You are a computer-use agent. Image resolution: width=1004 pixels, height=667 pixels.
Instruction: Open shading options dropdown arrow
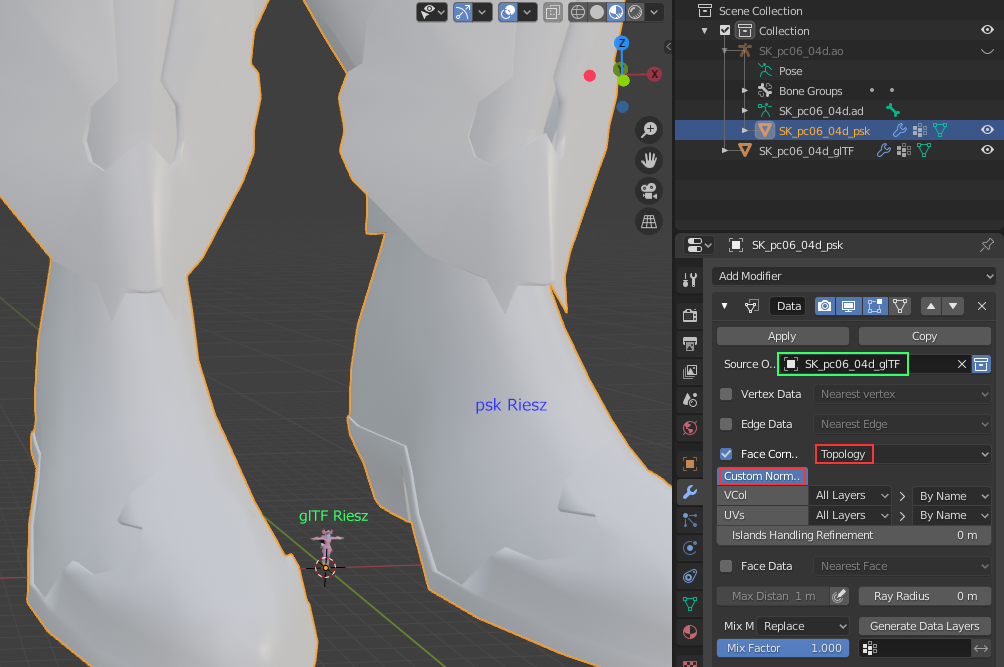click(654, 12)
